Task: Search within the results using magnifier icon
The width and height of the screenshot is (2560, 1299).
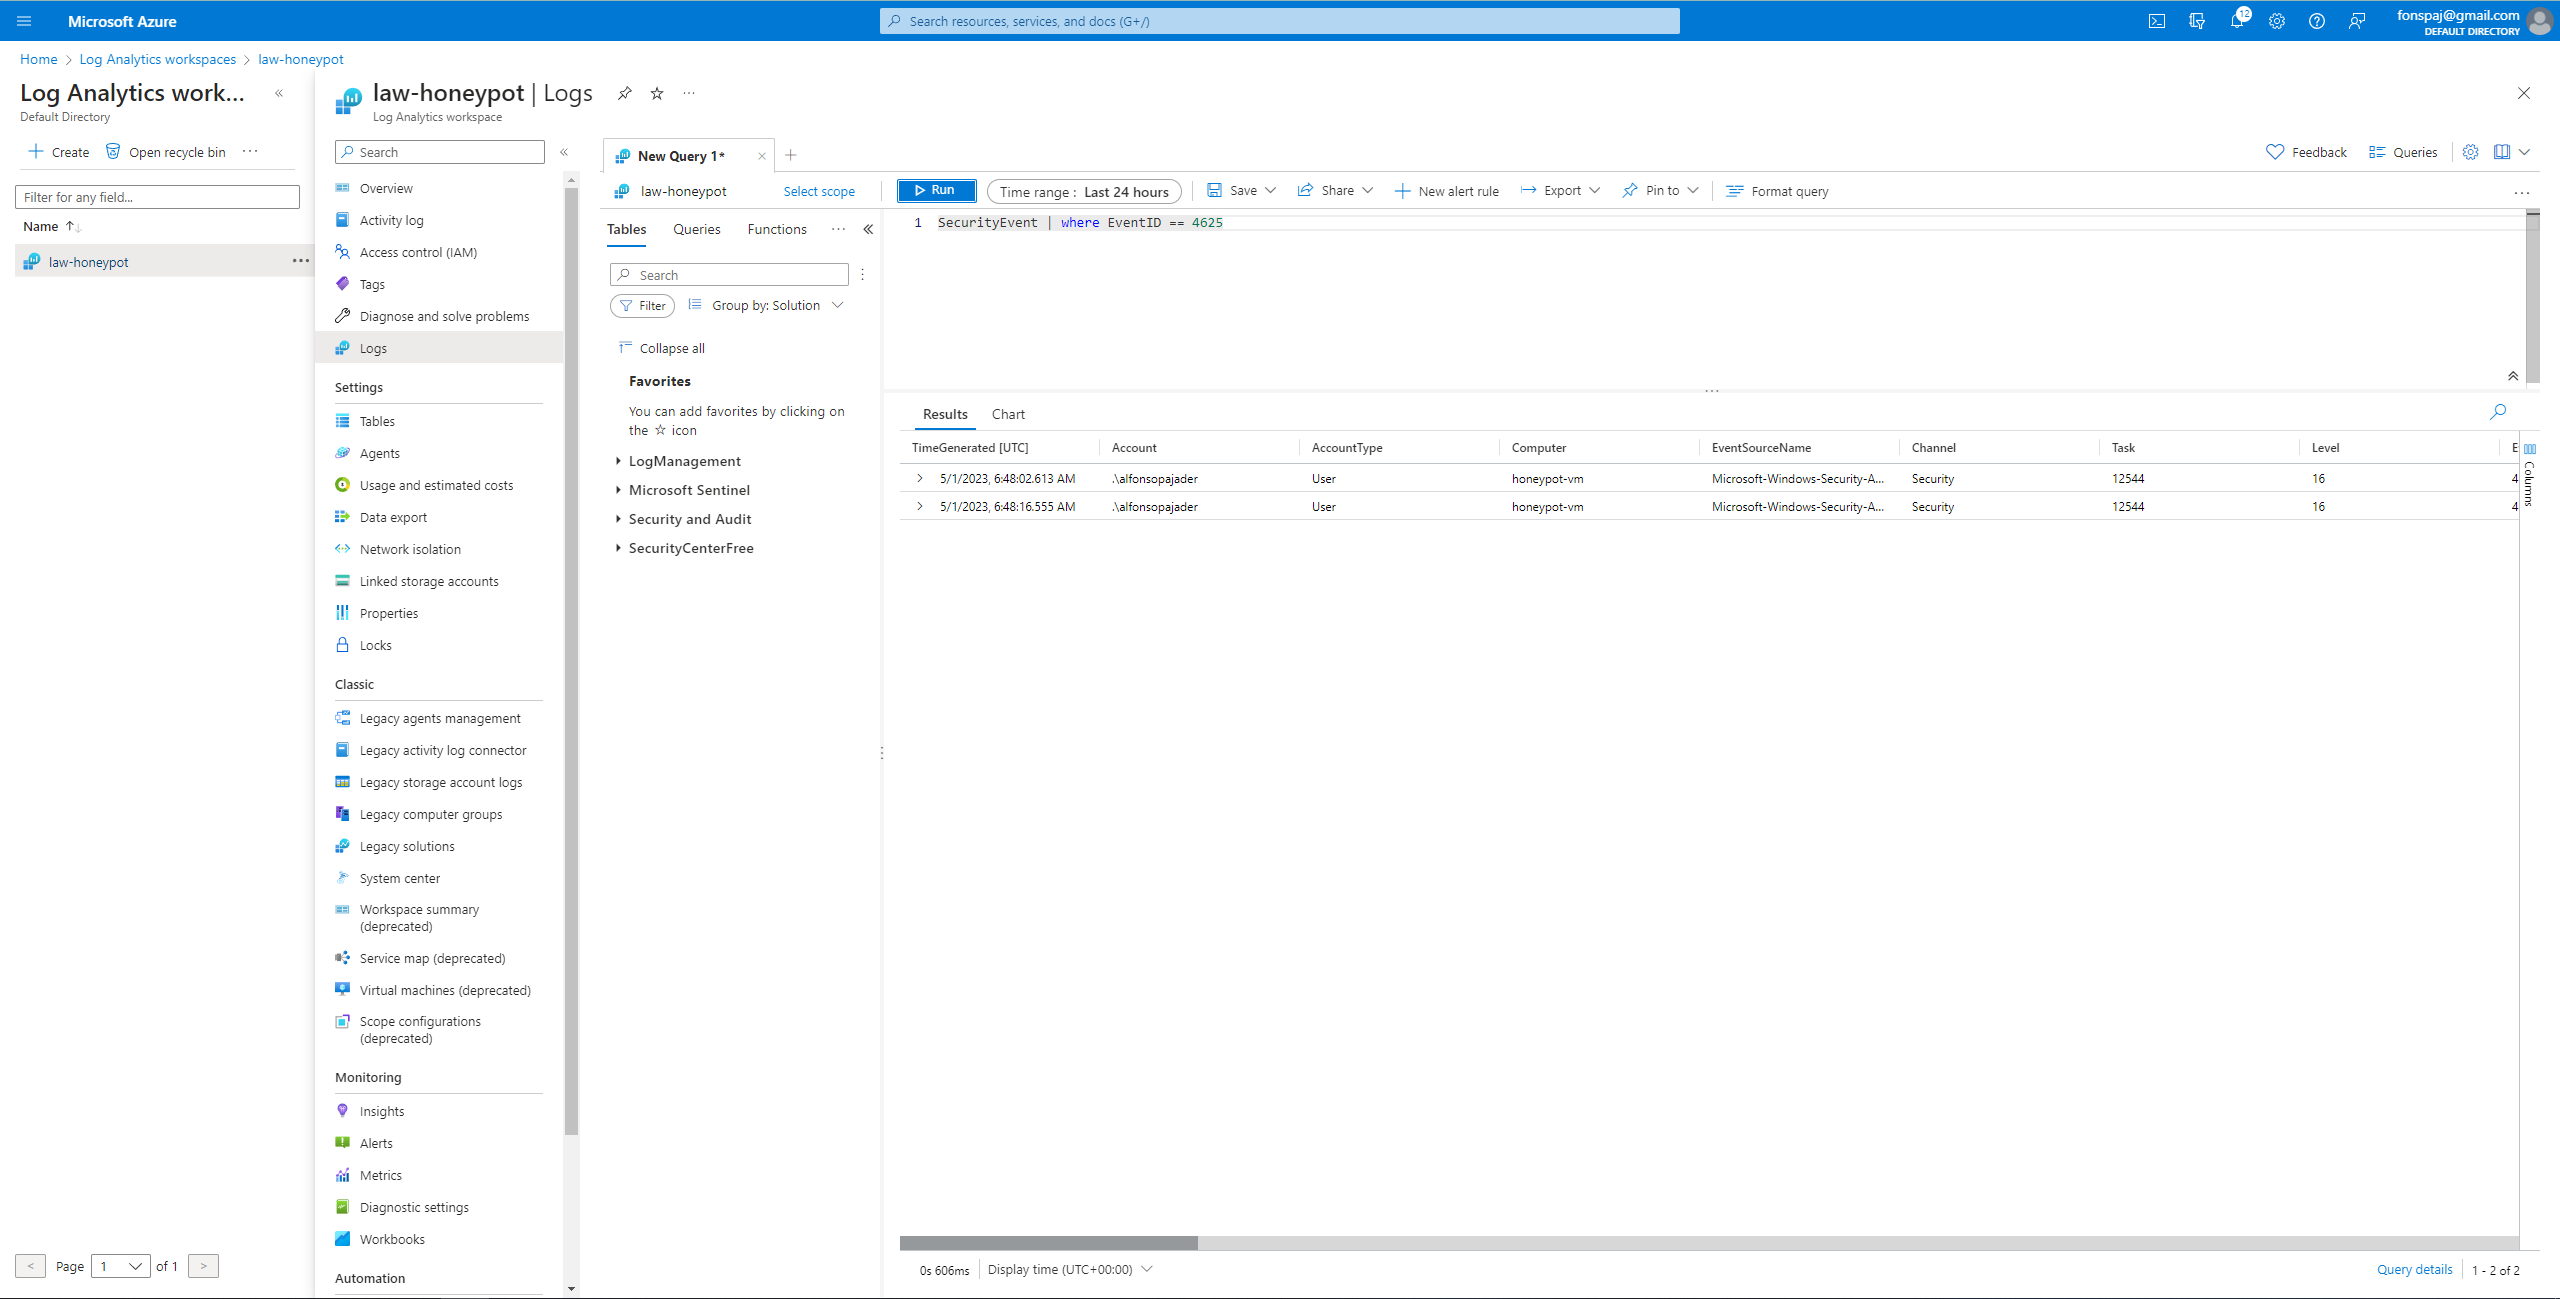Action: [x=2498, y=411]
